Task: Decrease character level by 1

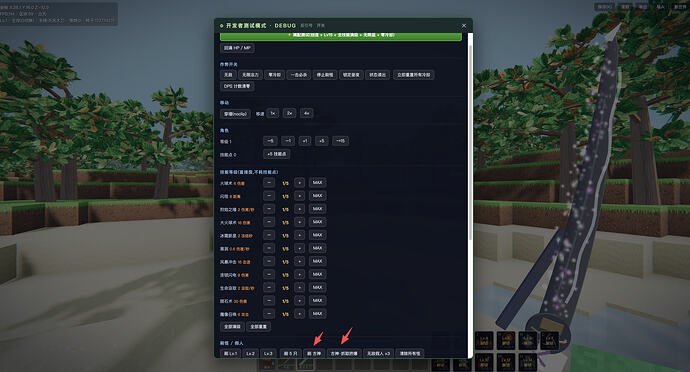Action: click(x=288, y=141)
